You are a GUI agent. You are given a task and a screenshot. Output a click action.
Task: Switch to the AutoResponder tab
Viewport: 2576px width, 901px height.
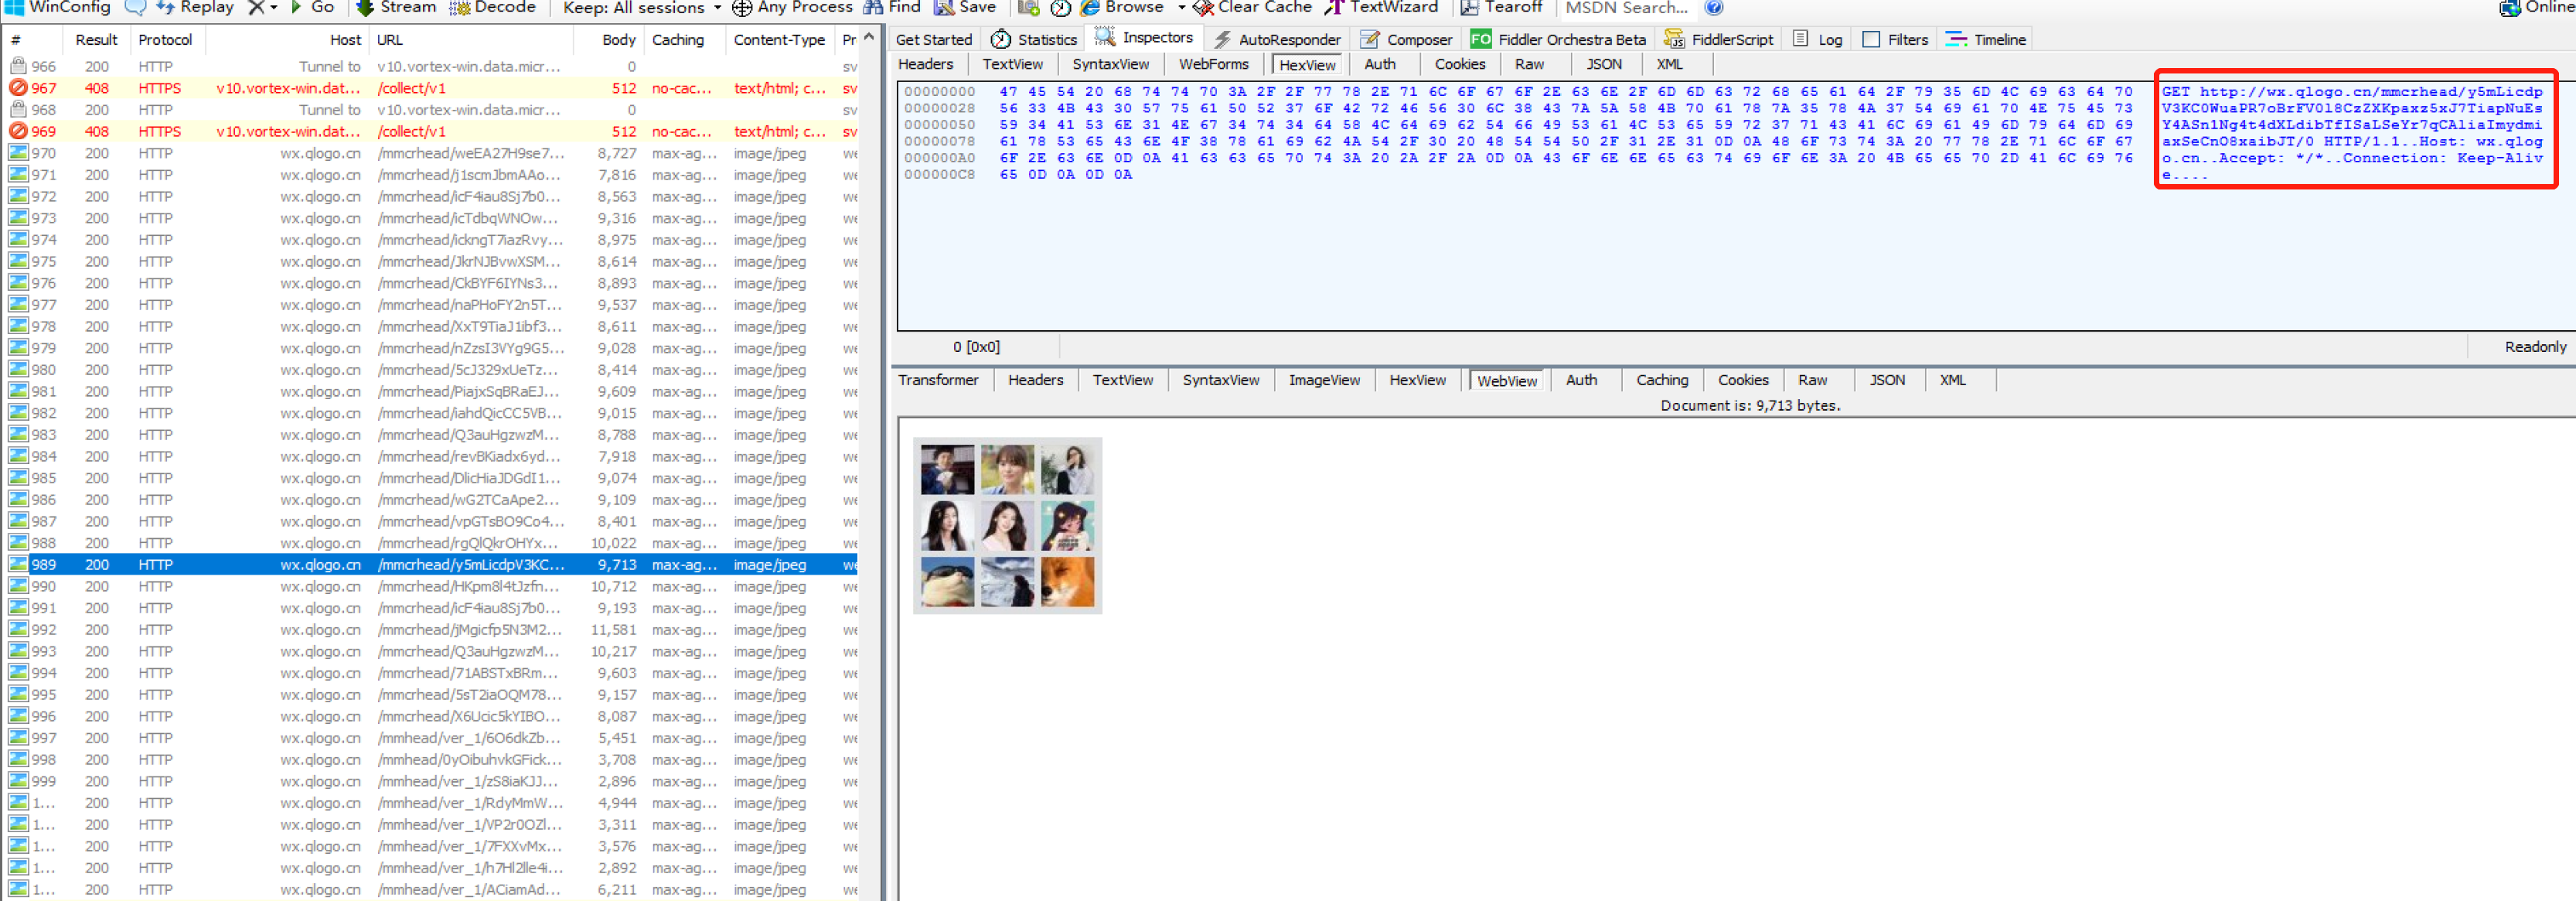[1277, 39]
